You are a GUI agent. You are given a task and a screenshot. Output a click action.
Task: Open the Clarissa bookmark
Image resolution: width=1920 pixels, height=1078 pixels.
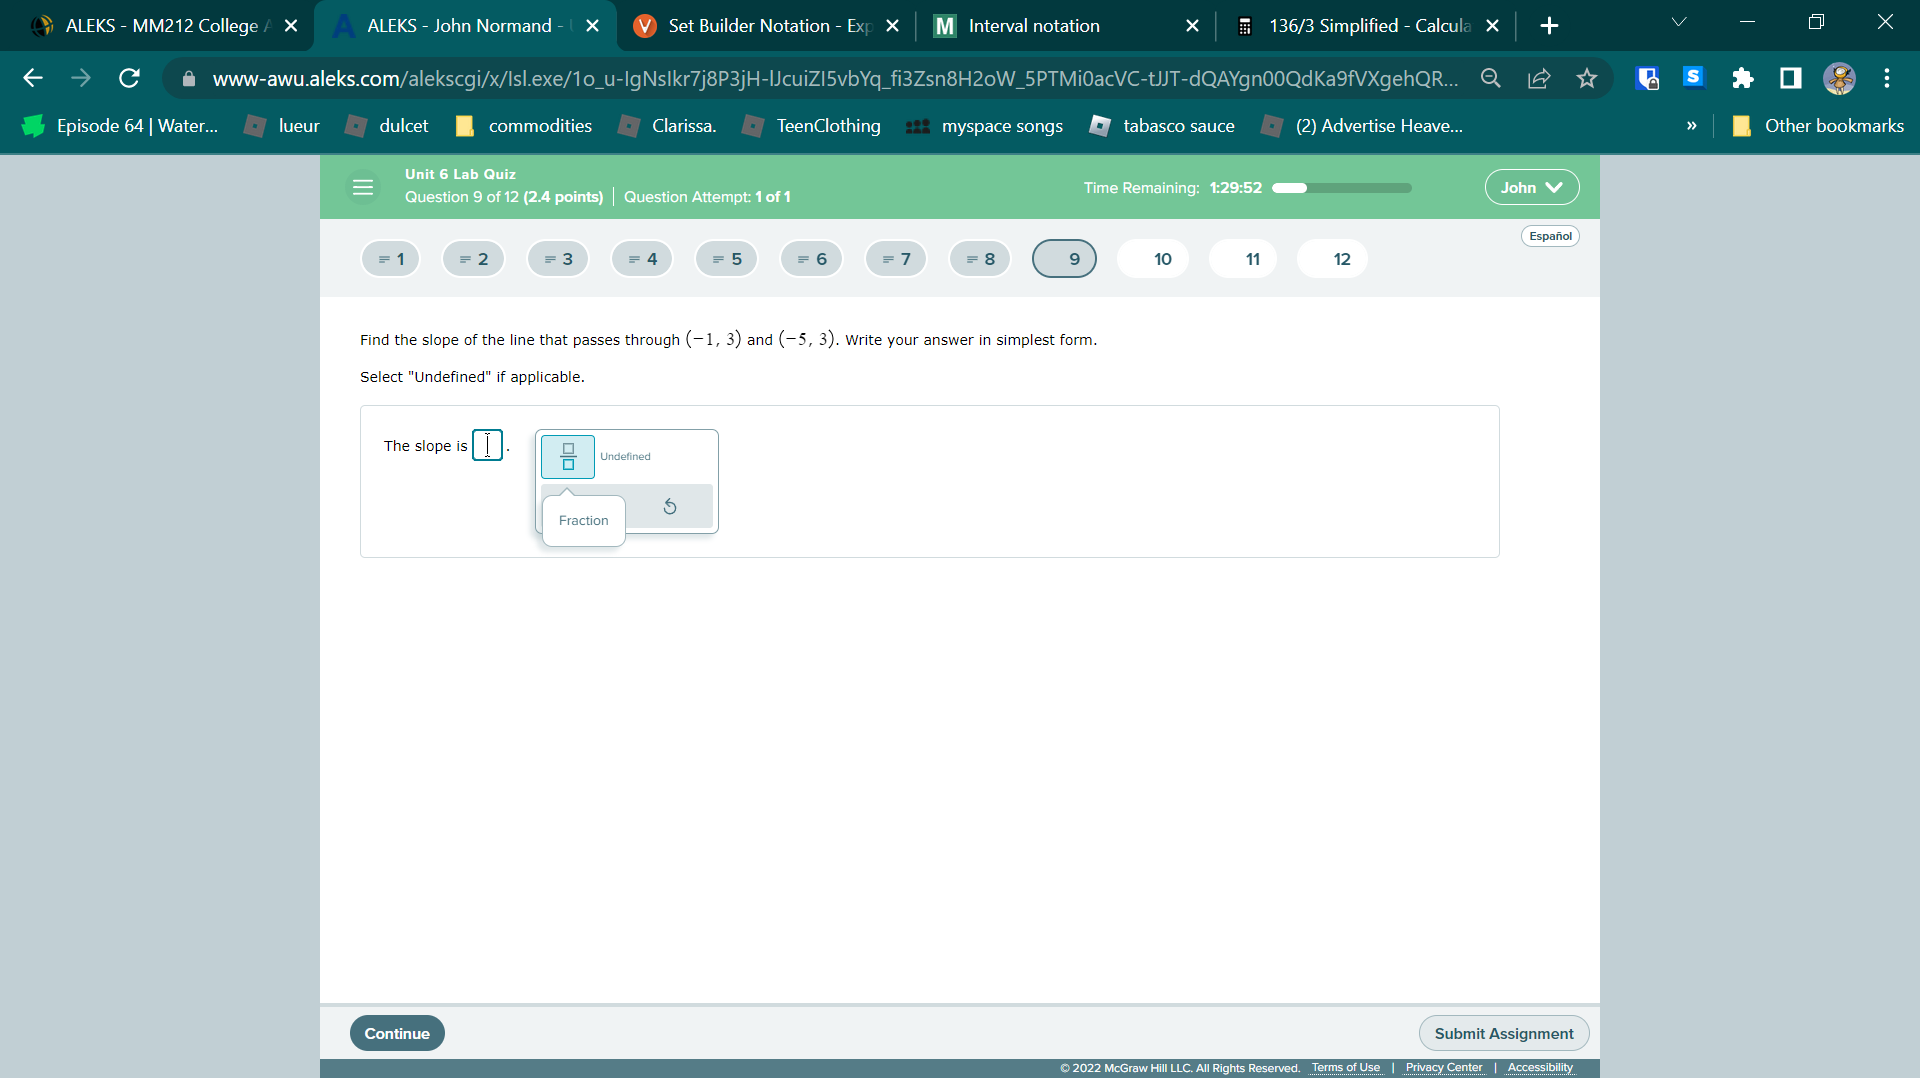click(668, 126)
